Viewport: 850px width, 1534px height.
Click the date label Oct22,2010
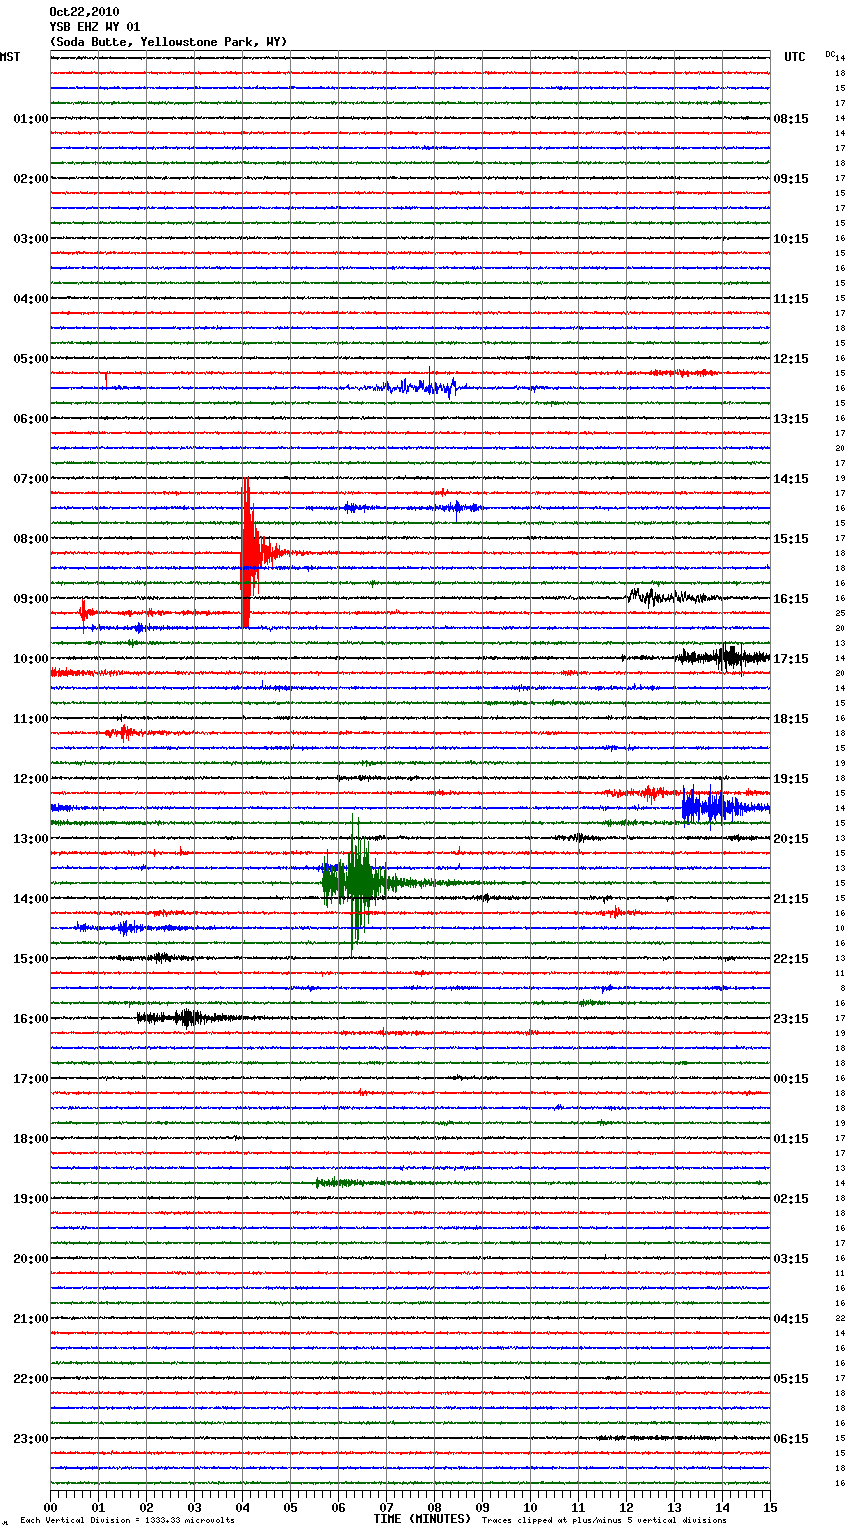[84, 12]
